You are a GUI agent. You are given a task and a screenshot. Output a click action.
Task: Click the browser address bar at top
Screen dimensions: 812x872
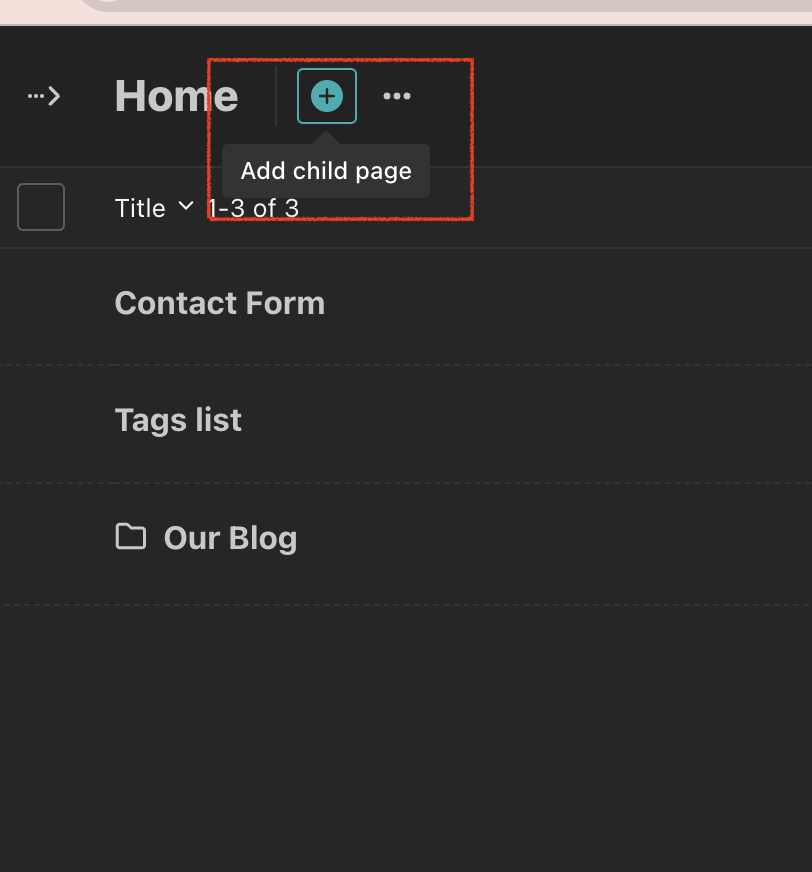[445, 5]
